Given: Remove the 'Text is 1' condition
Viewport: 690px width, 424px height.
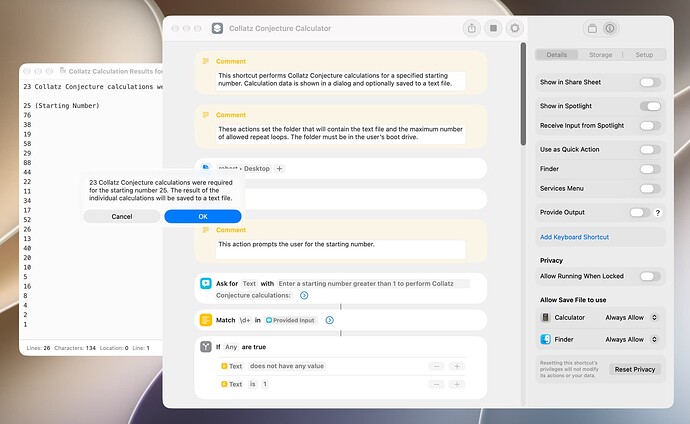Looking at the screenshot, I should point(436,384).
